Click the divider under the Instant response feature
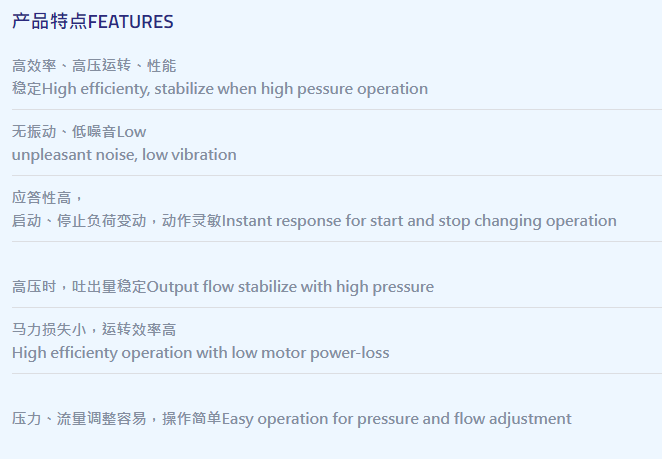Viewport: 662px width, 459px height. pyautogui.click(x=337, y=242)
